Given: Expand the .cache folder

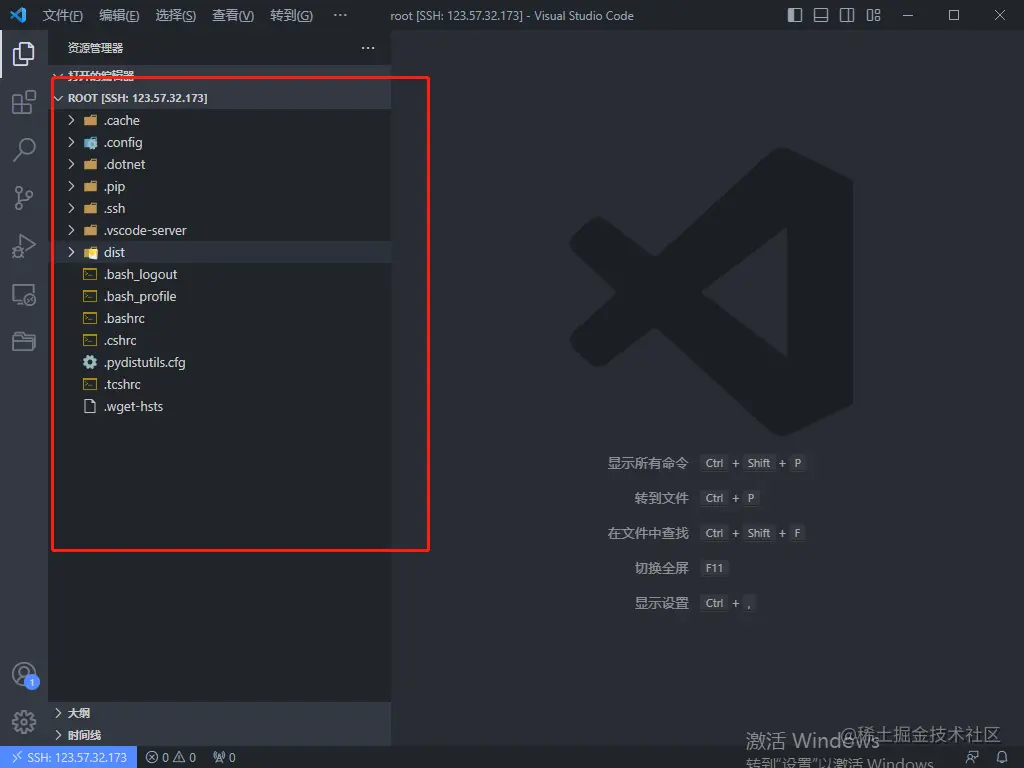Looking at the screenshot, I should (221, 120).
